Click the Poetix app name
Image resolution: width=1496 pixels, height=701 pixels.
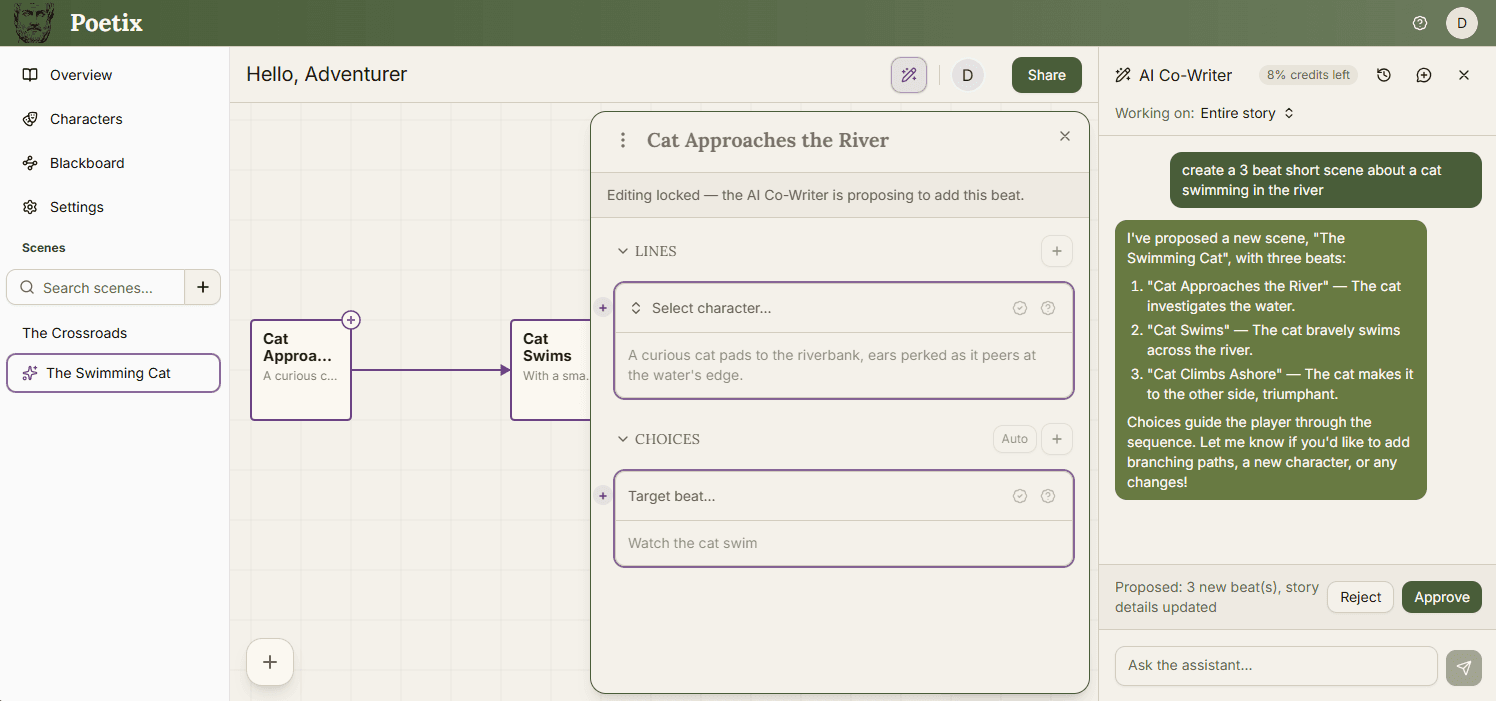(106, 23)
